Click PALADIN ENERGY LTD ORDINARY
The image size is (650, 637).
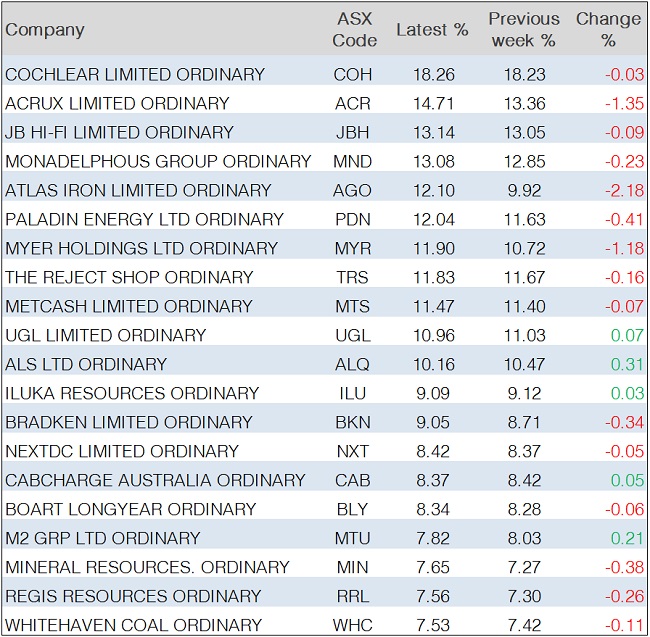click(144, 219)
